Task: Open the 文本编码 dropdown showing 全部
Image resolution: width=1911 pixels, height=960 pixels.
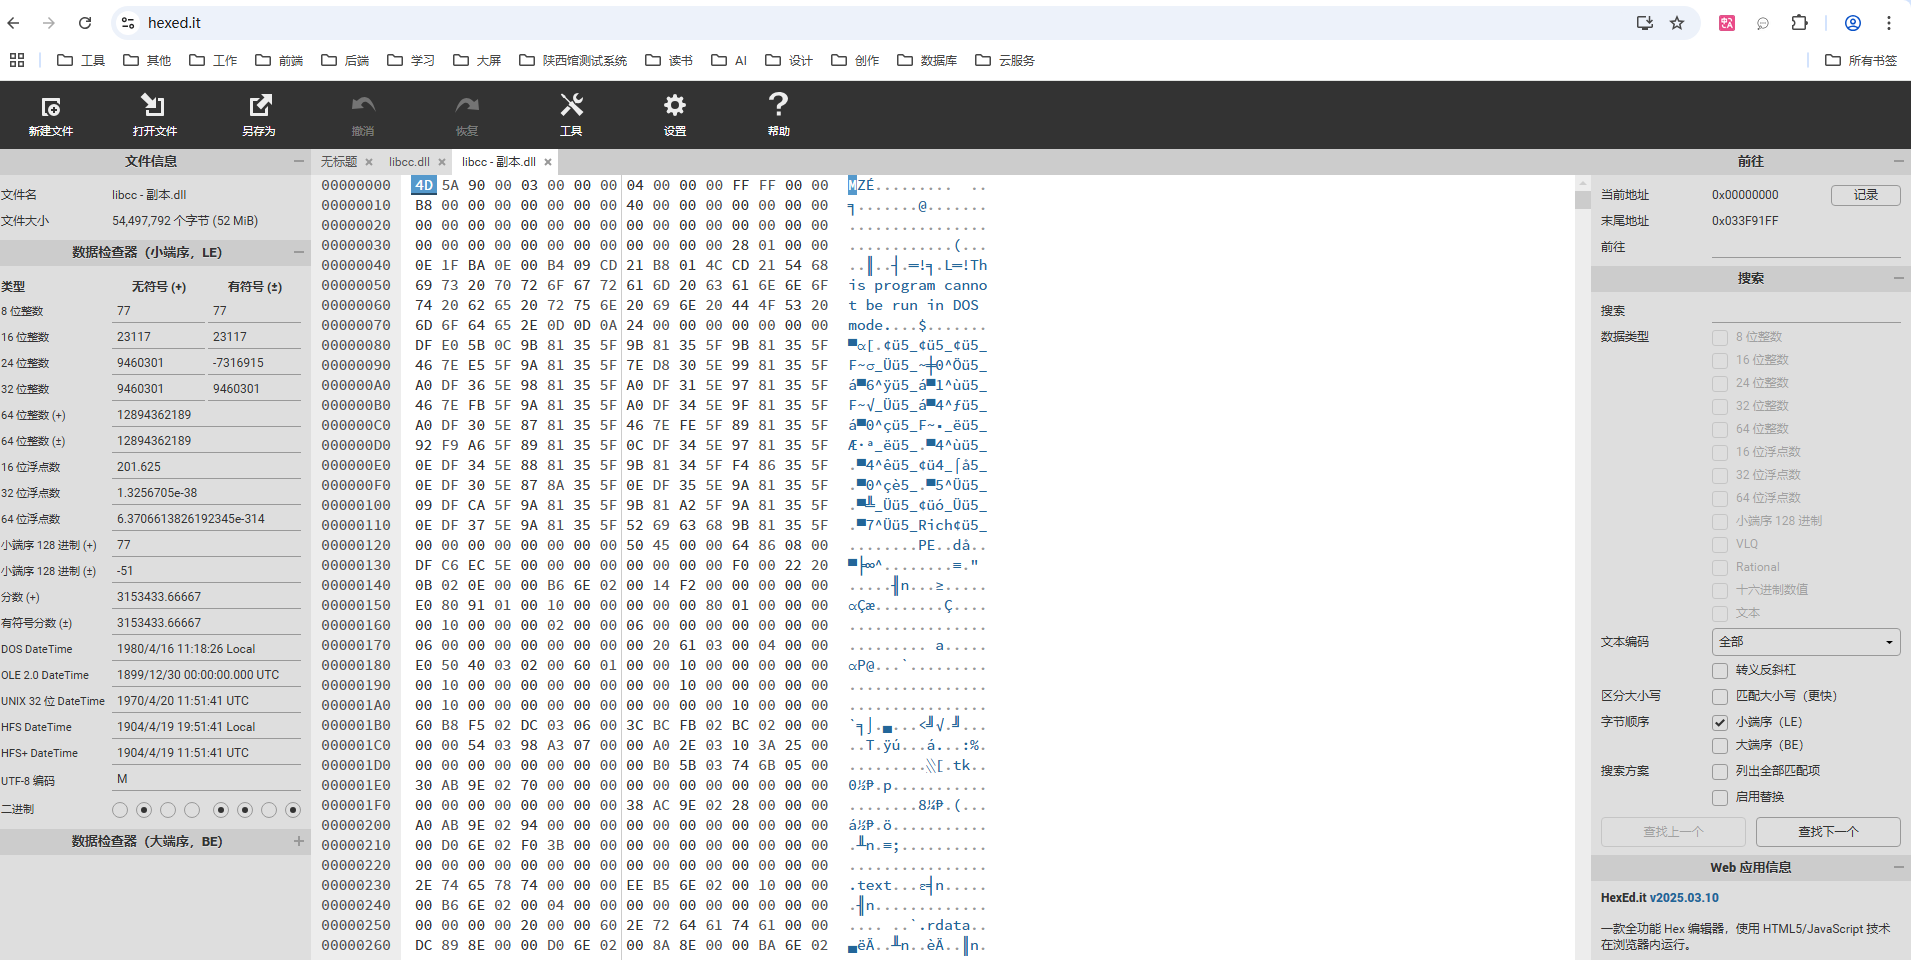Action: (x=1804, y=642)
